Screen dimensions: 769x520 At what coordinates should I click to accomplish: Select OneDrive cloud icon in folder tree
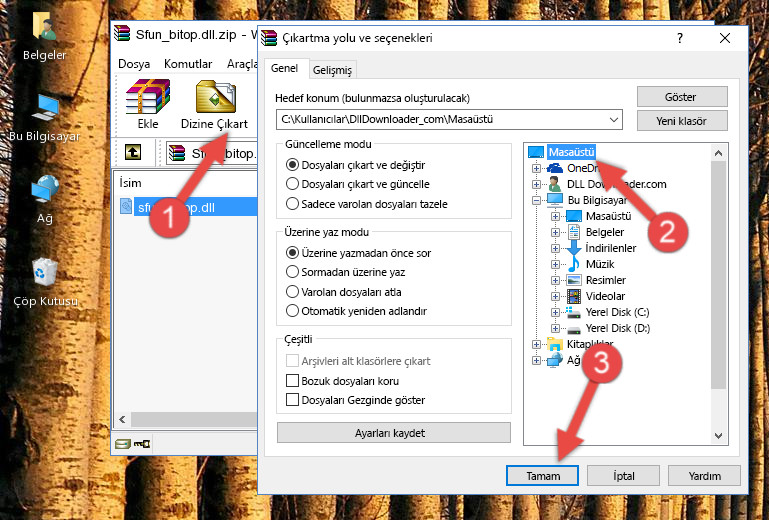555,168
